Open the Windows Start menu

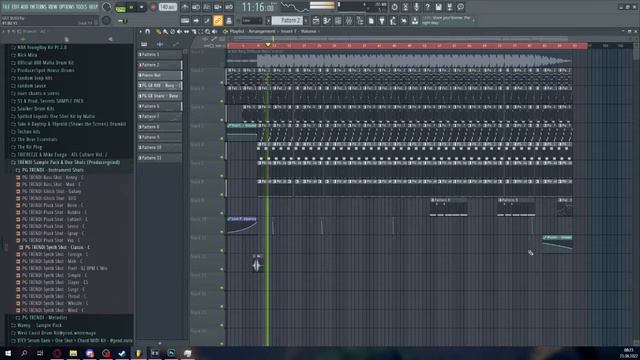click(8, 353)
